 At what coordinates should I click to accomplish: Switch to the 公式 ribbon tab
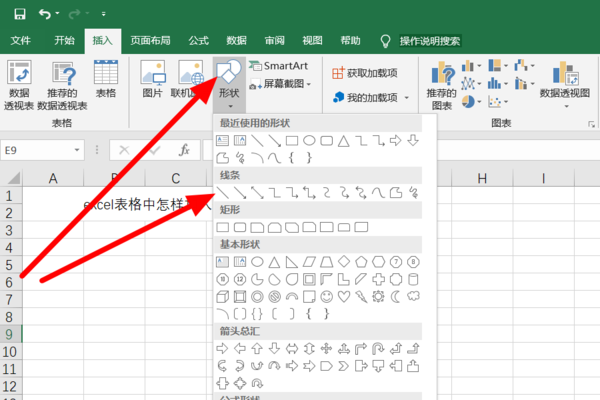pyautogui.click(x=198, y=41)
